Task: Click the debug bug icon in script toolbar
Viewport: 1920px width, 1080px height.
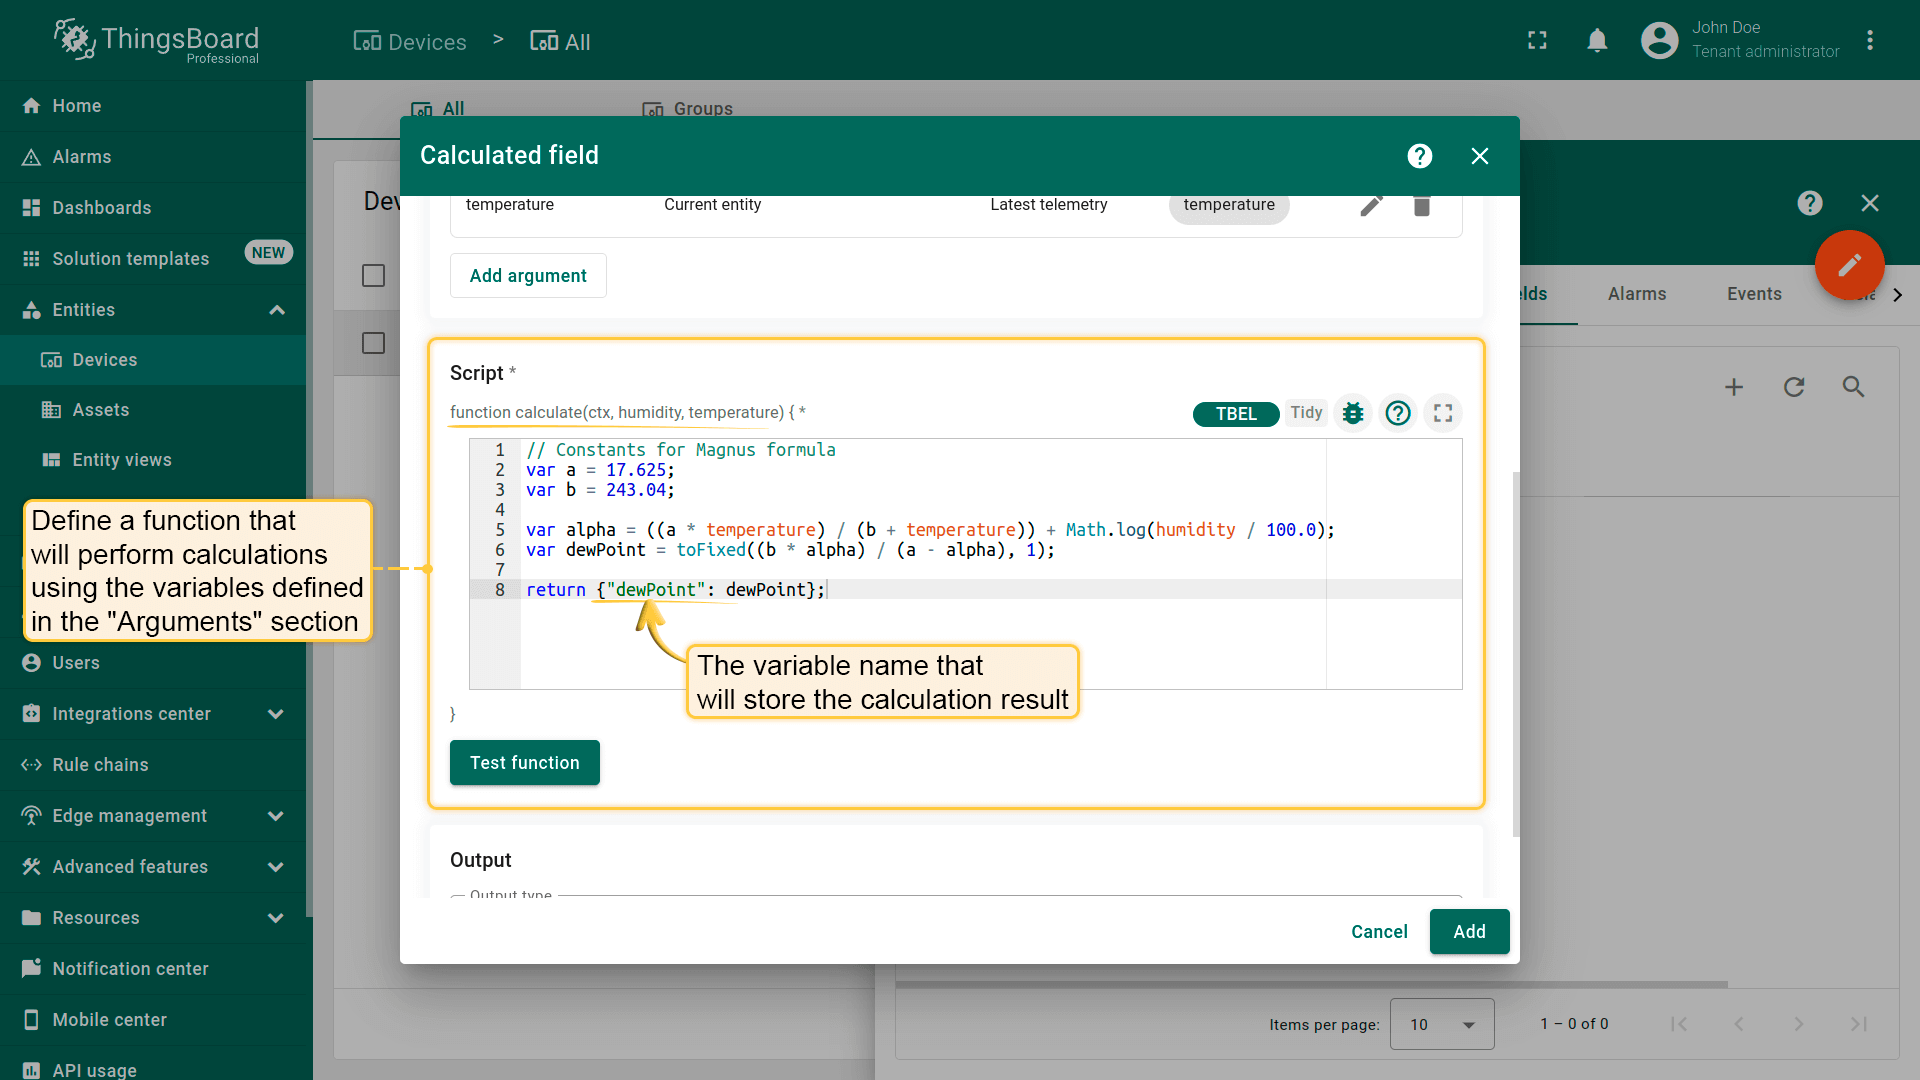Action: 1353,413
